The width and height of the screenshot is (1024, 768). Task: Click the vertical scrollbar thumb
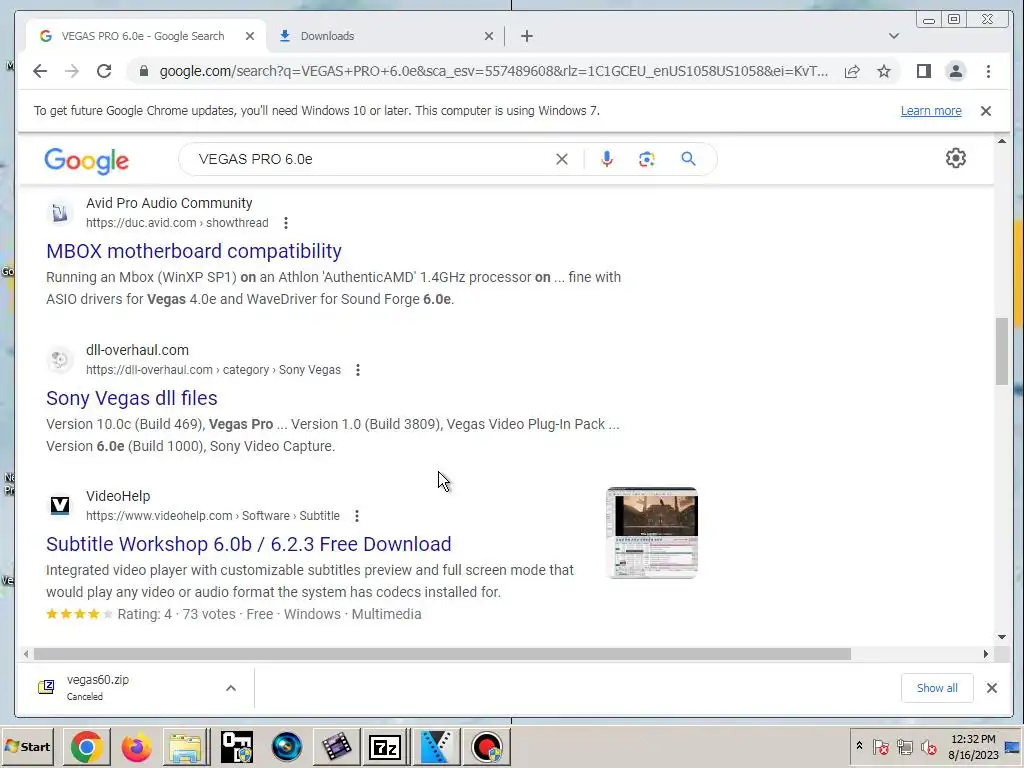click(1002, 351)
